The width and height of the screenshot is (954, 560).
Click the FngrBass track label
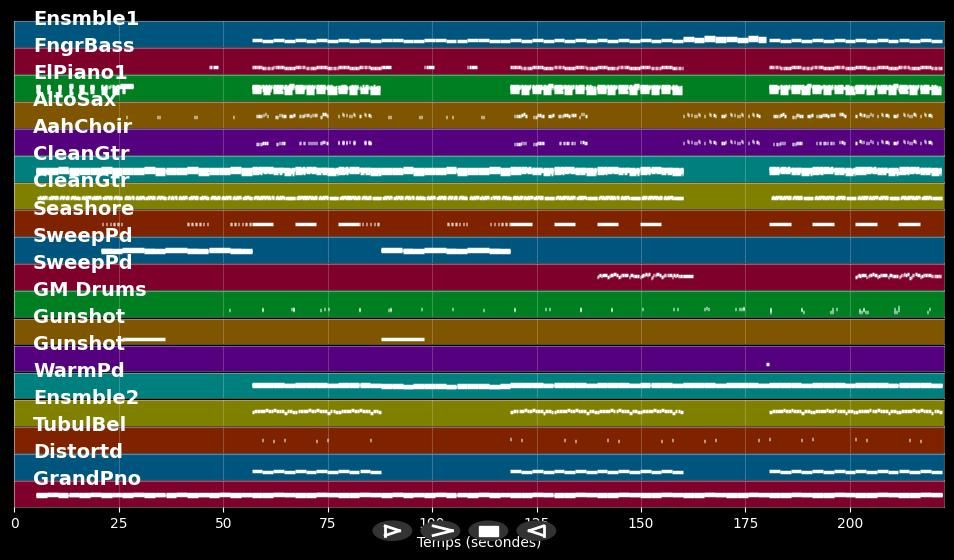(83, 46)
